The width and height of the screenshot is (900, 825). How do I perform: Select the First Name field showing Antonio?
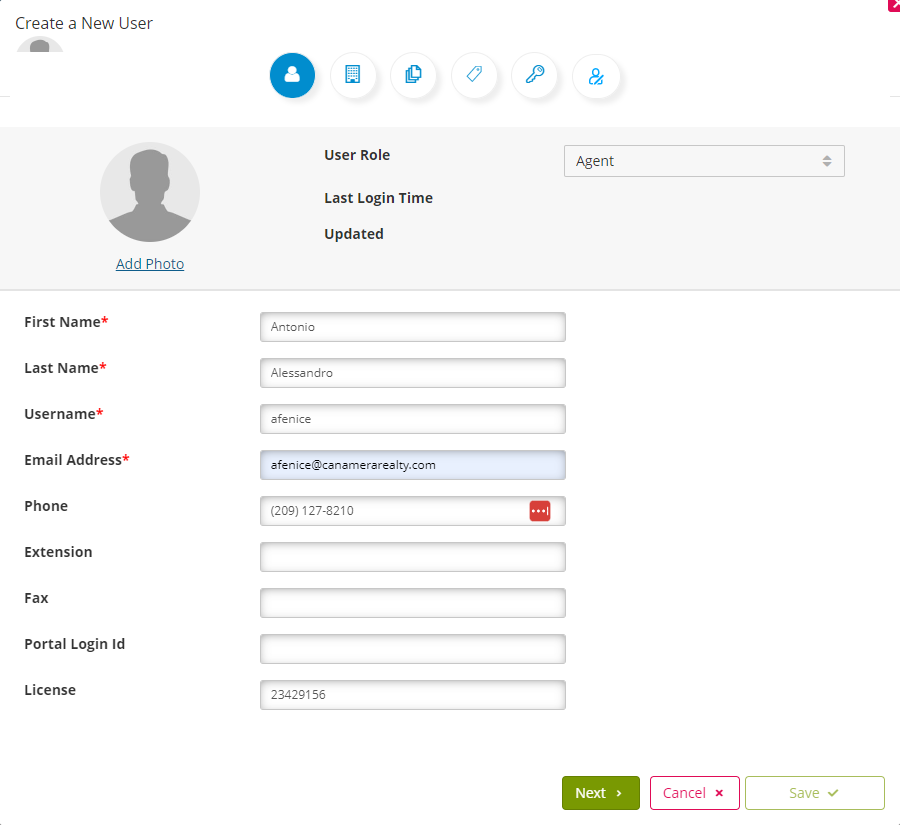(x=412, y=326)
